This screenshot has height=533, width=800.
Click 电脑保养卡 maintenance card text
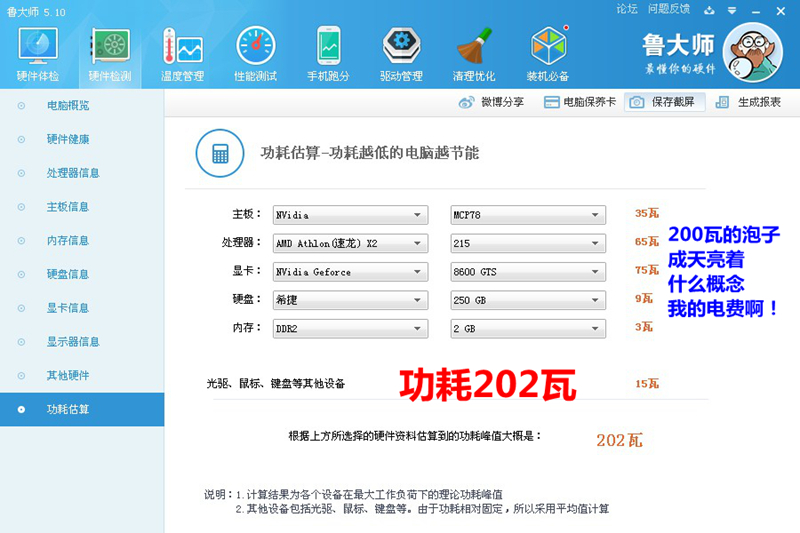pos(590,102)
